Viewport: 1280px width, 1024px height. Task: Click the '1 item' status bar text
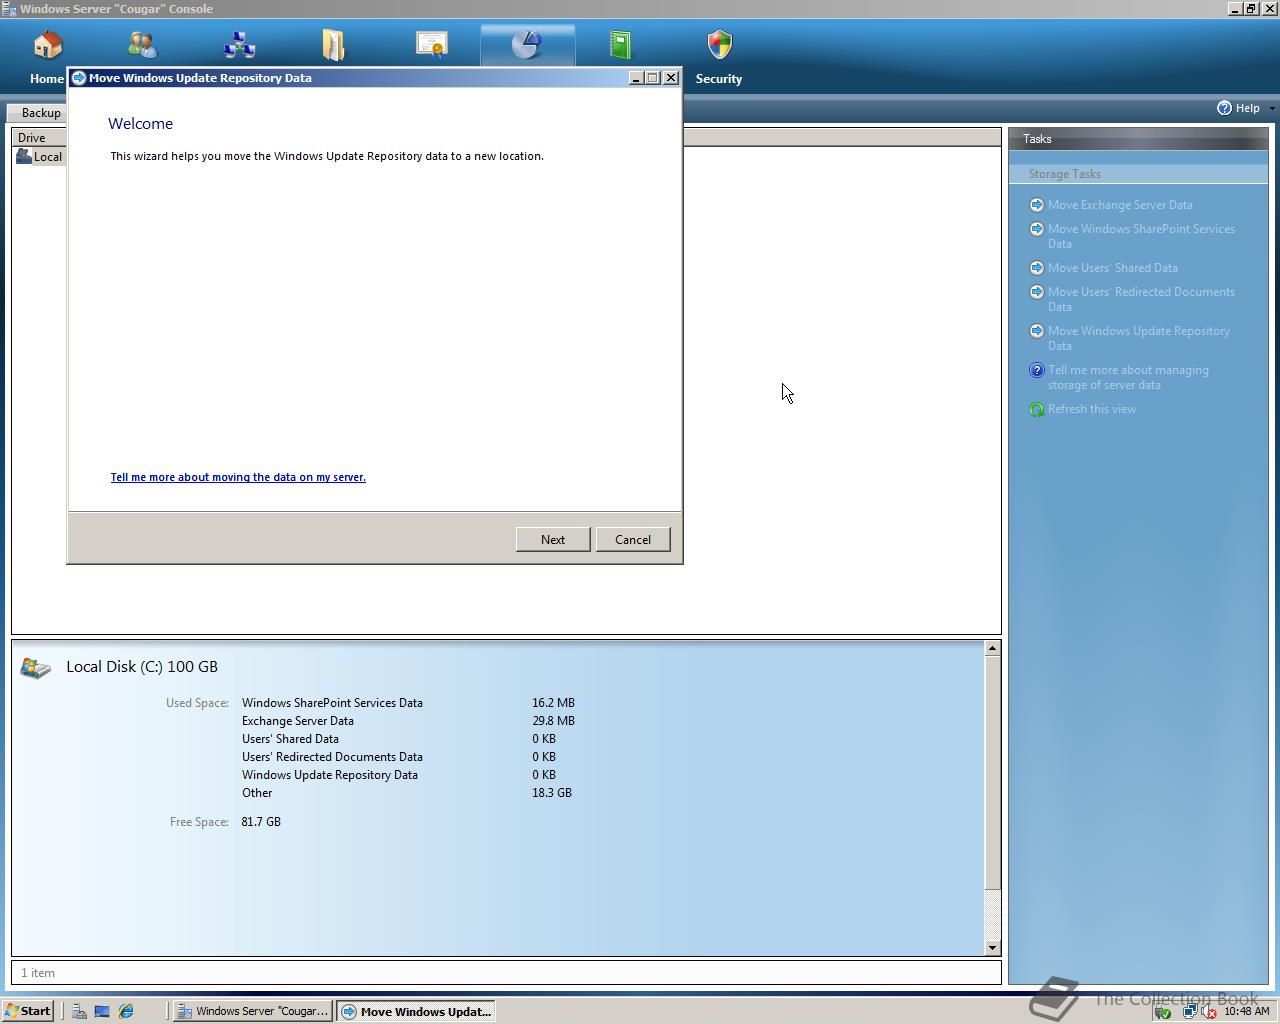coord(38,973)
